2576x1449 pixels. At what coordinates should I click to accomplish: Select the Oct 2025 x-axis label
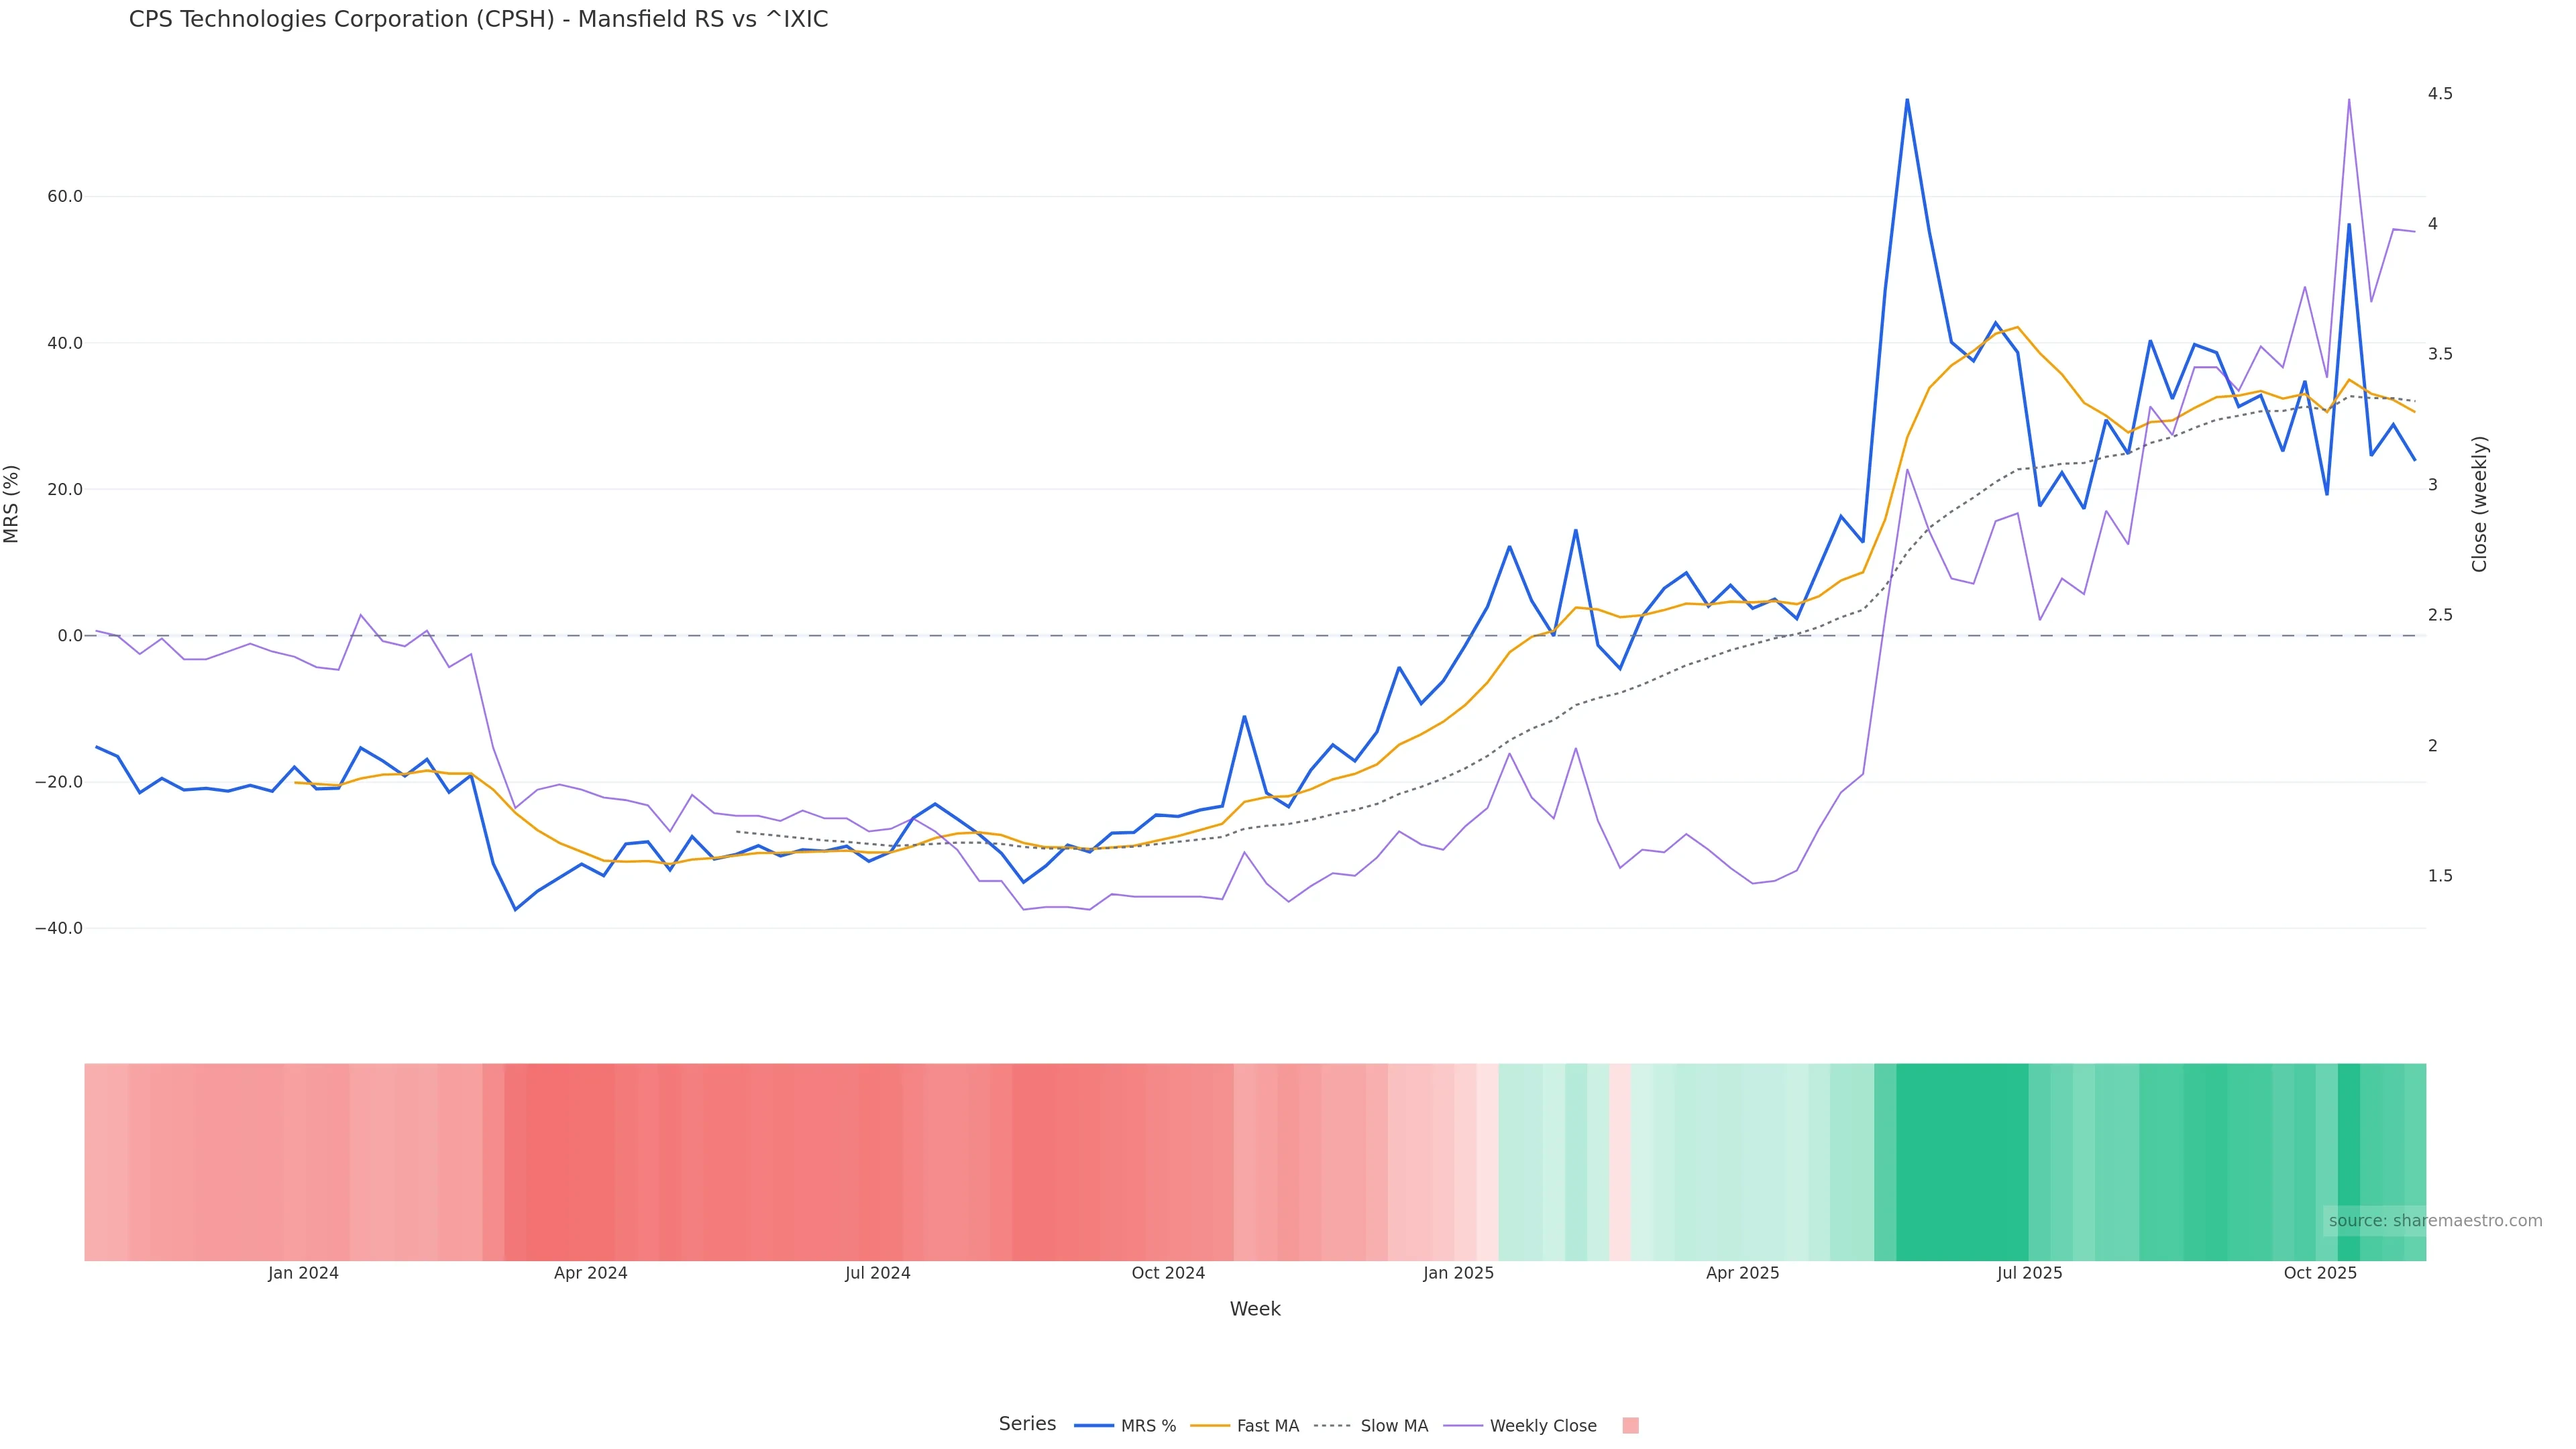click(x=2320, y=1273)
